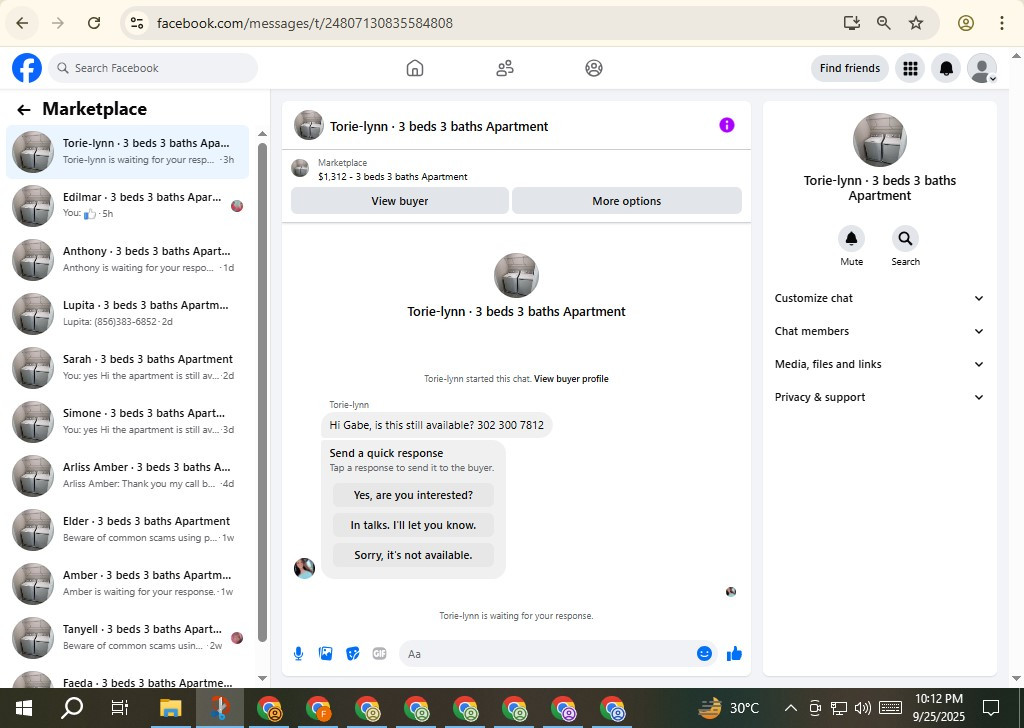
Task: Open File Explorer from taskbar
Action: click(x=170, y=708)
